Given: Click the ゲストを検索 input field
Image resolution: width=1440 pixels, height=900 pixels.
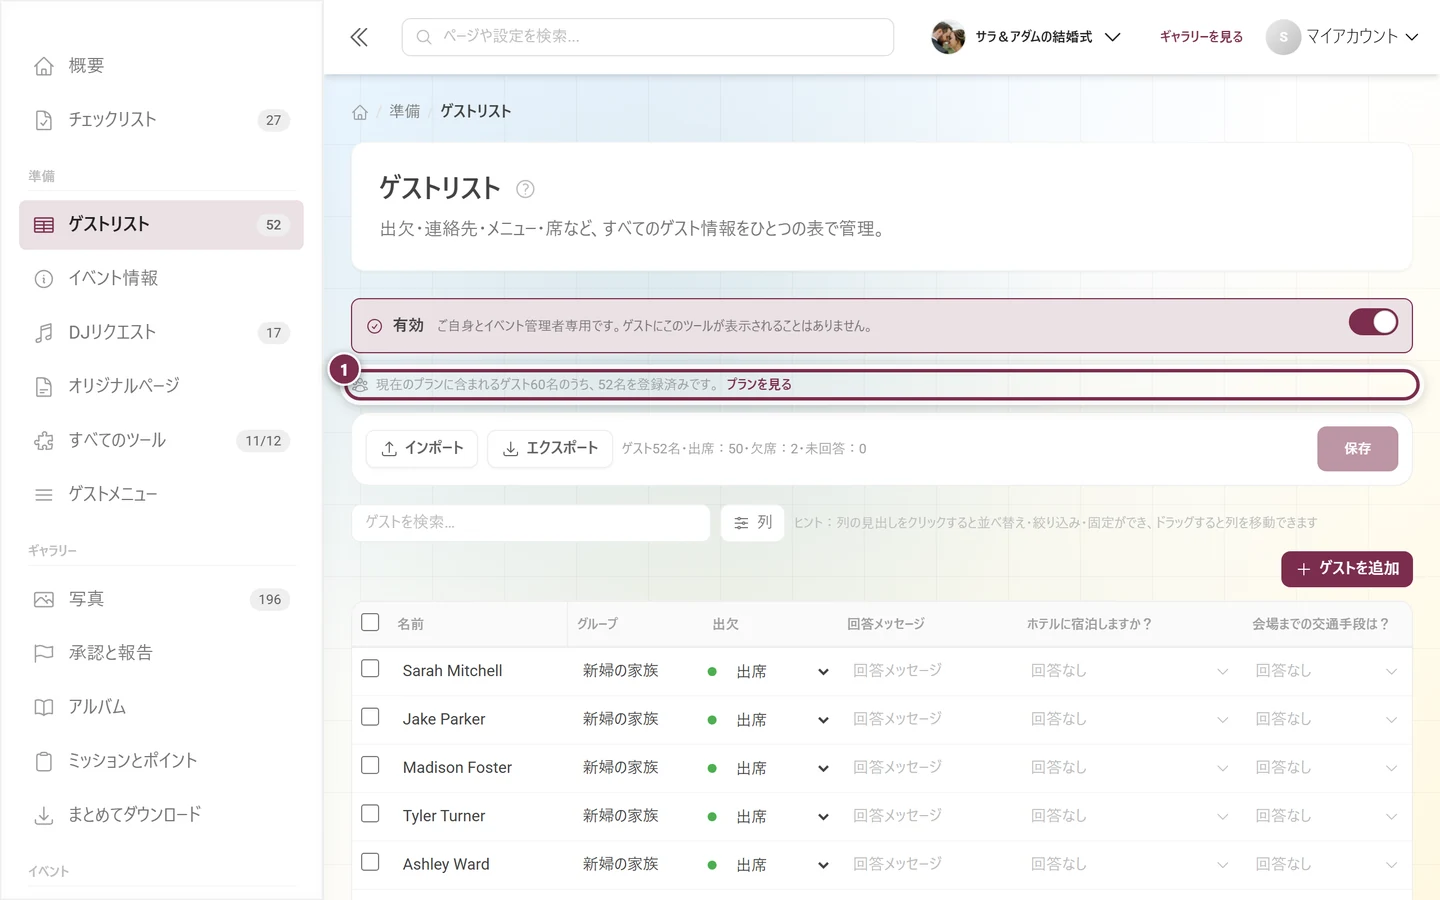Looking at the screenshot, I should point(531,522).
